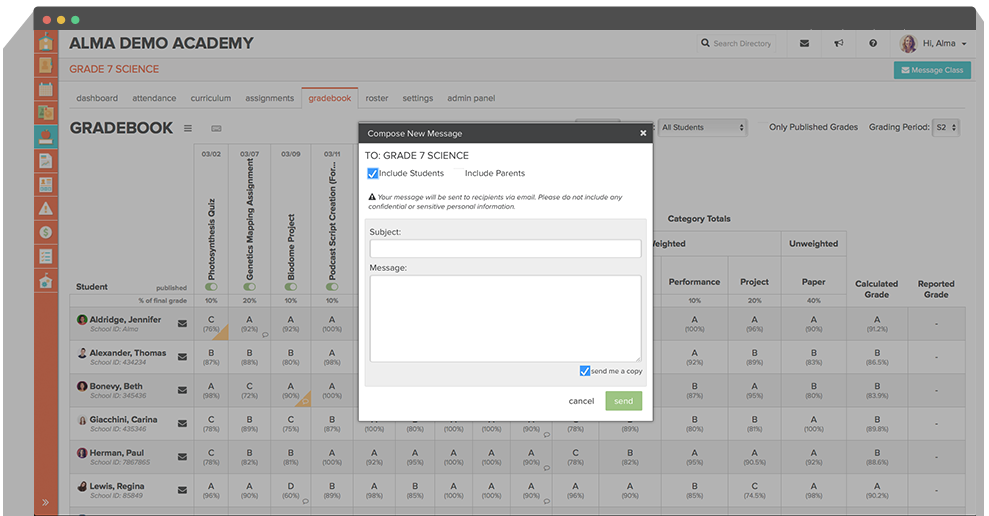Click in the Subject input field
This screenshot has height=516, width=989.
click(505, 249)
